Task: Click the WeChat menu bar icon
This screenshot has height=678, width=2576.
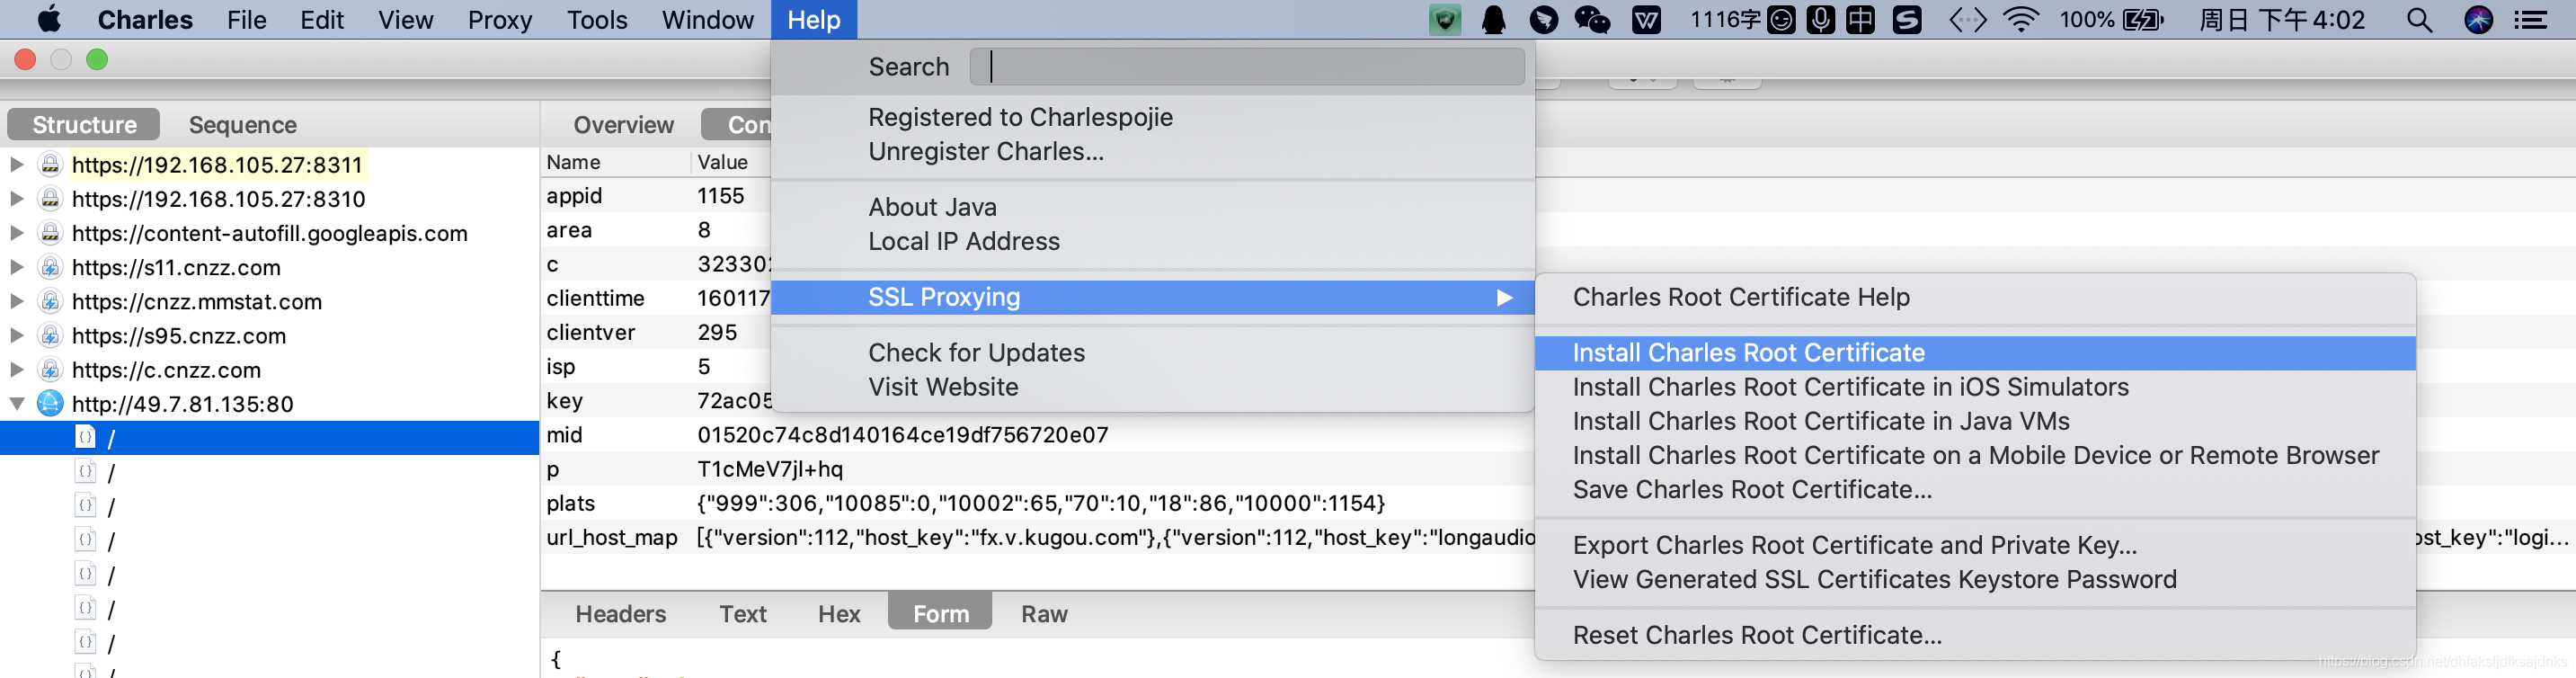Action: tap(1592, 20)
